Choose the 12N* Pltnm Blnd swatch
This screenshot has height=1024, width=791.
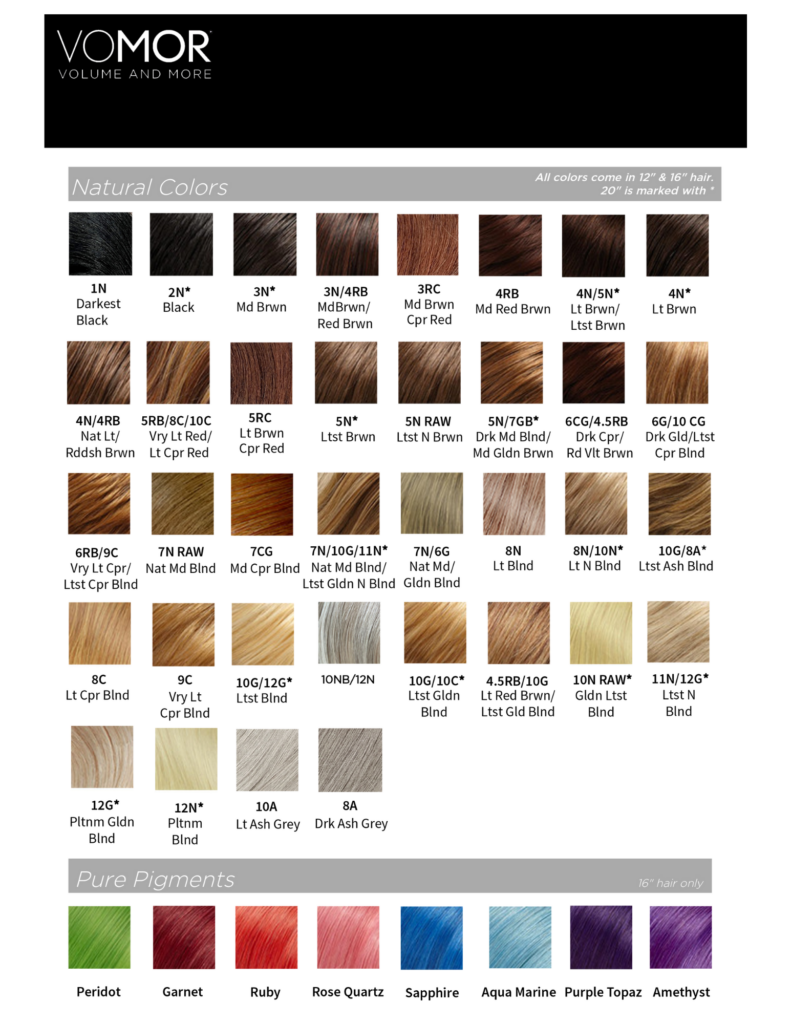click(x=186, y=759)
